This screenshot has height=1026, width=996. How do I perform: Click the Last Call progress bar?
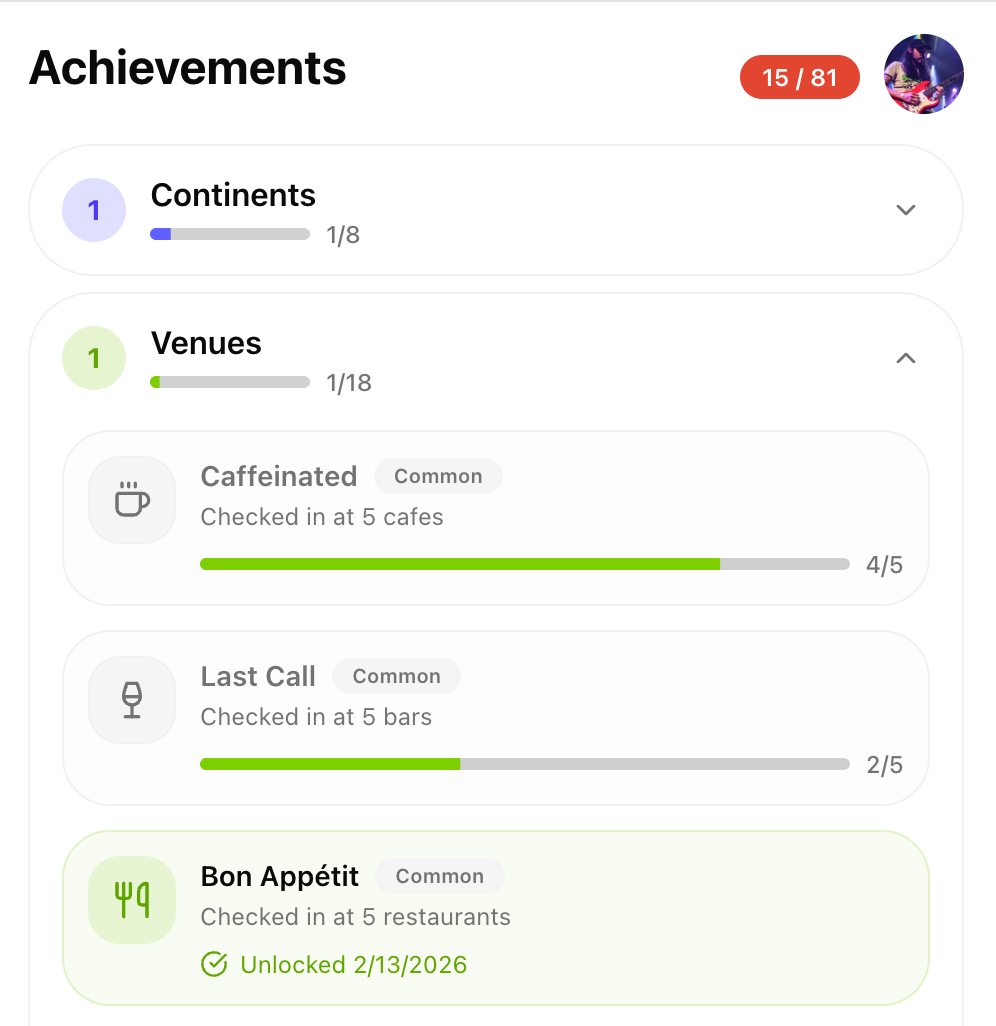coord(524,764)
